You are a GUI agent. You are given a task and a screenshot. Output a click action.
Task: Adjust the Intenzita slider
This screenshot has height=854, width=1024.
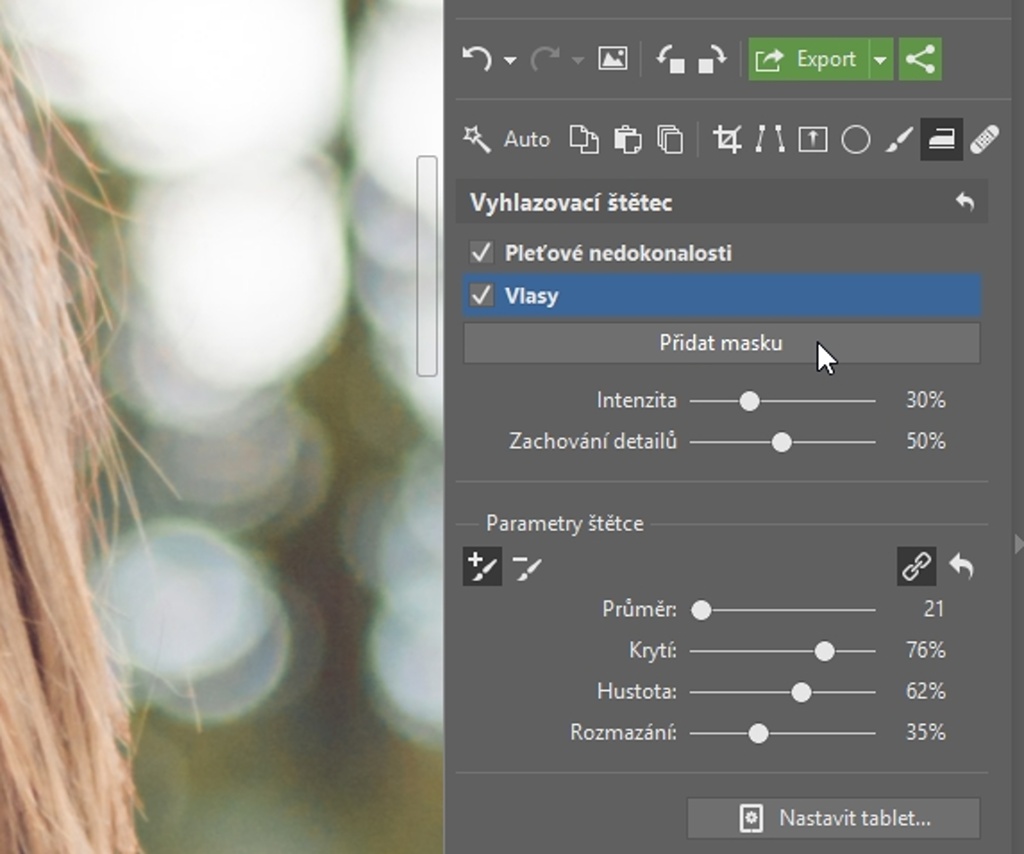(749, 401)
